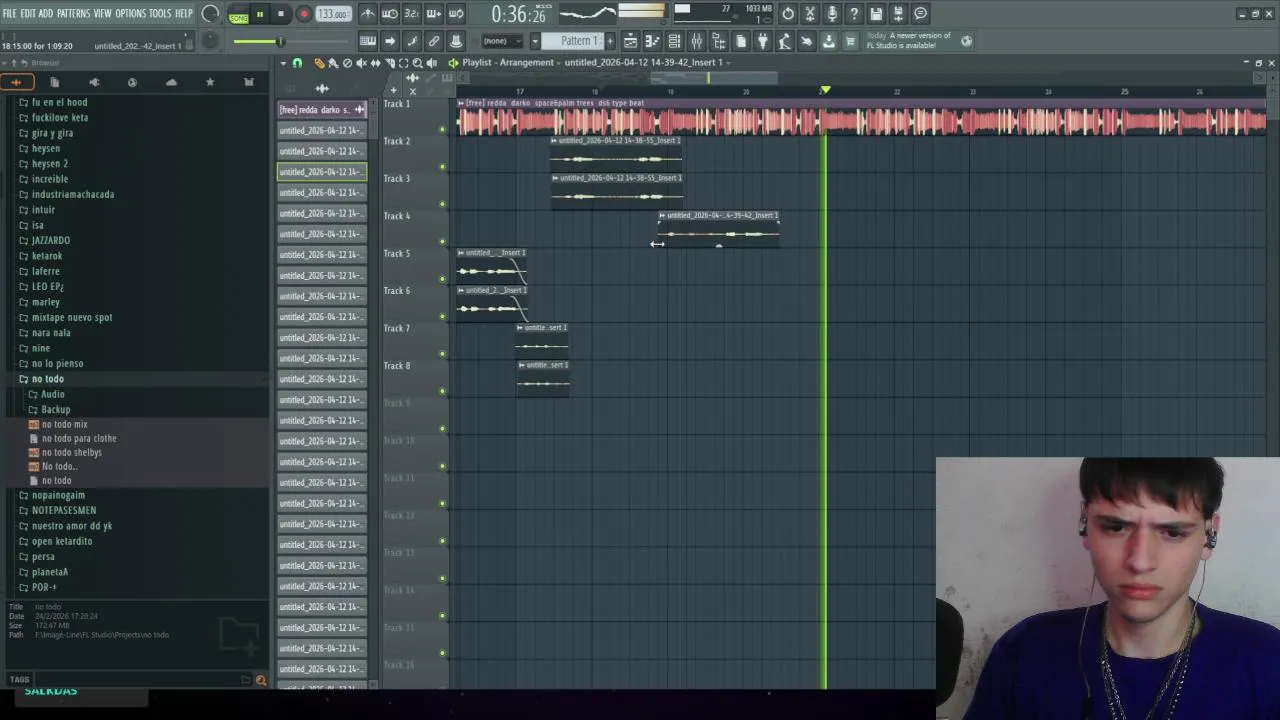1280x720 pixels.
Task: Open the VIEW menu
Action: pyautogui.click(x=102, y=13)
